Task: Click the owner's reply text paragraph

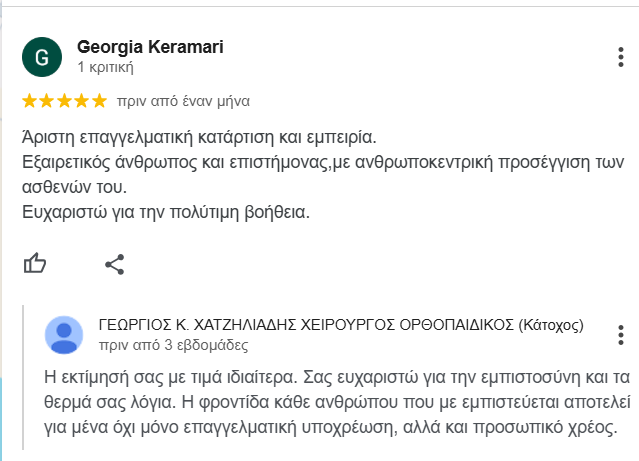Action: (x=337, y=402)
